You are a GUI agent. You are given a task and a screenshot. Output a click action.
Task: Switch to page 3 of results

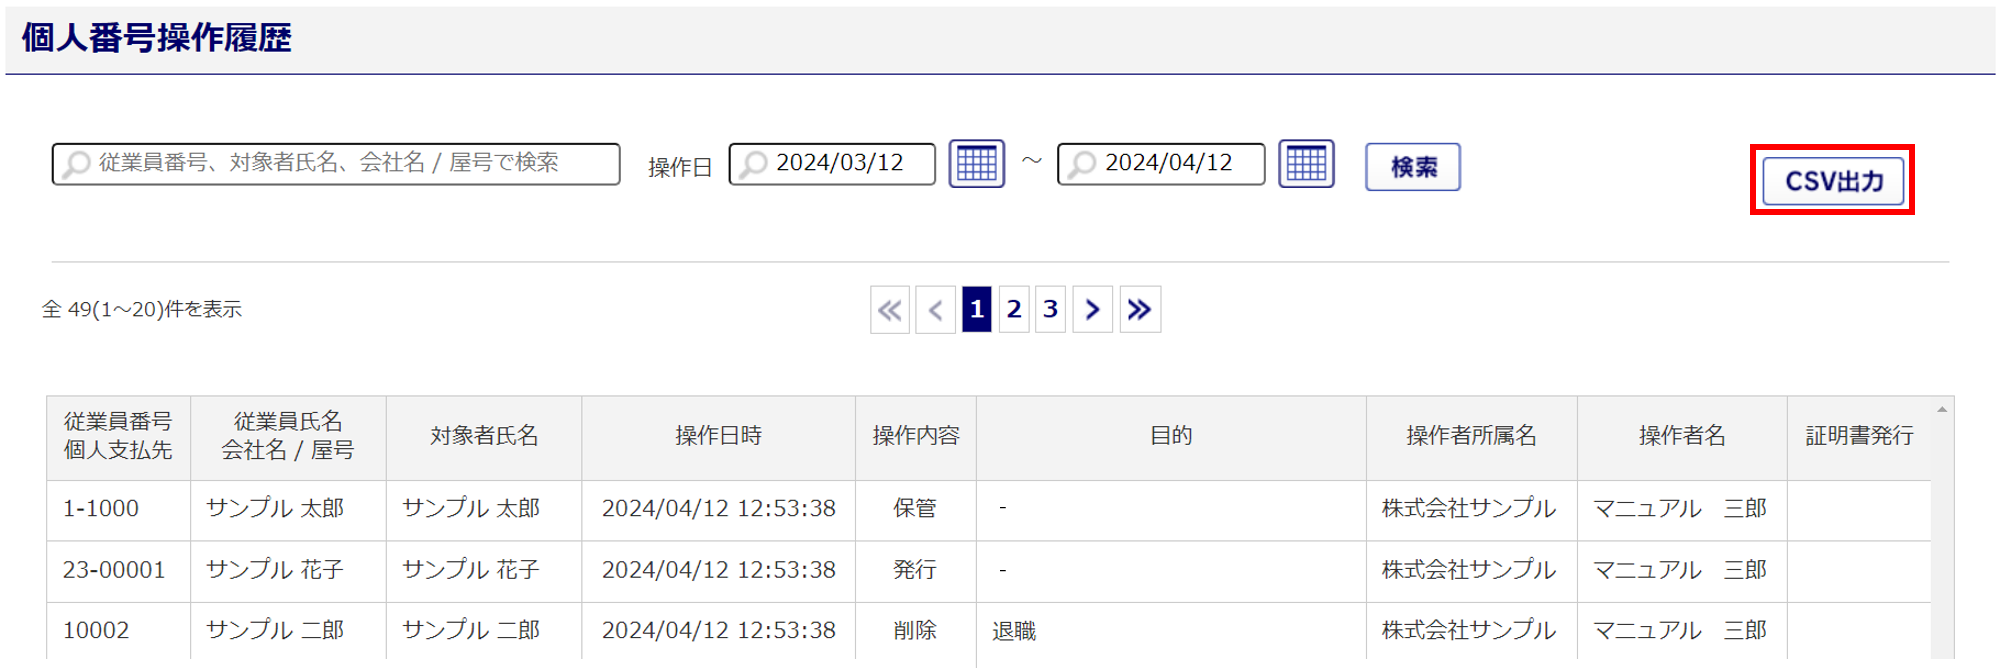(1050, 310)
